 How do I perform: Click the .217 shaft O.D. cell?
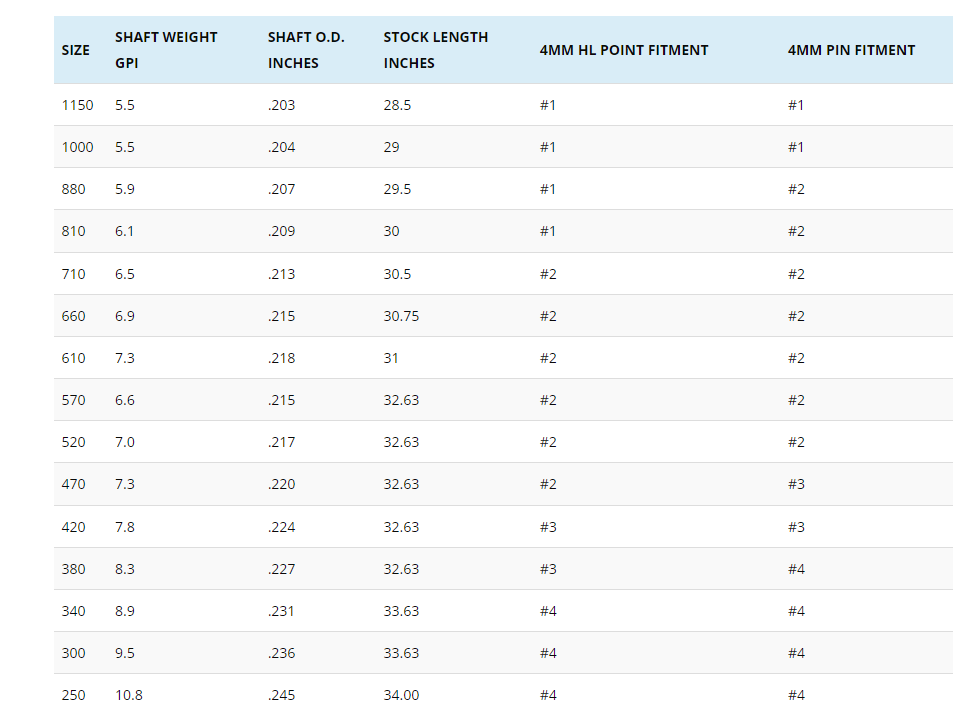tap(282, 442)
